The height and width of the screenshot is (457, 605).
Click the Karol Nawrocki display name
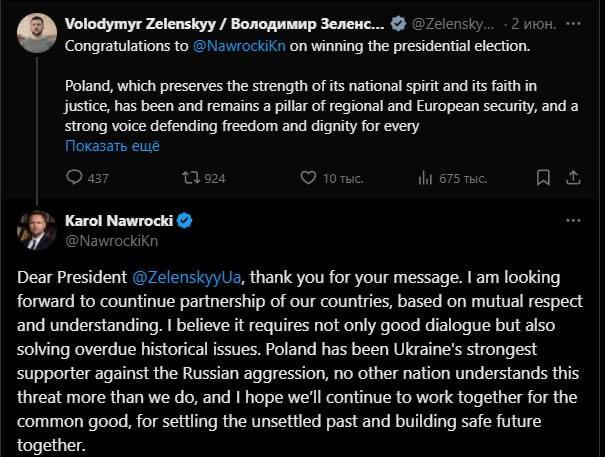pyautogui.click(x=119, y=221)
